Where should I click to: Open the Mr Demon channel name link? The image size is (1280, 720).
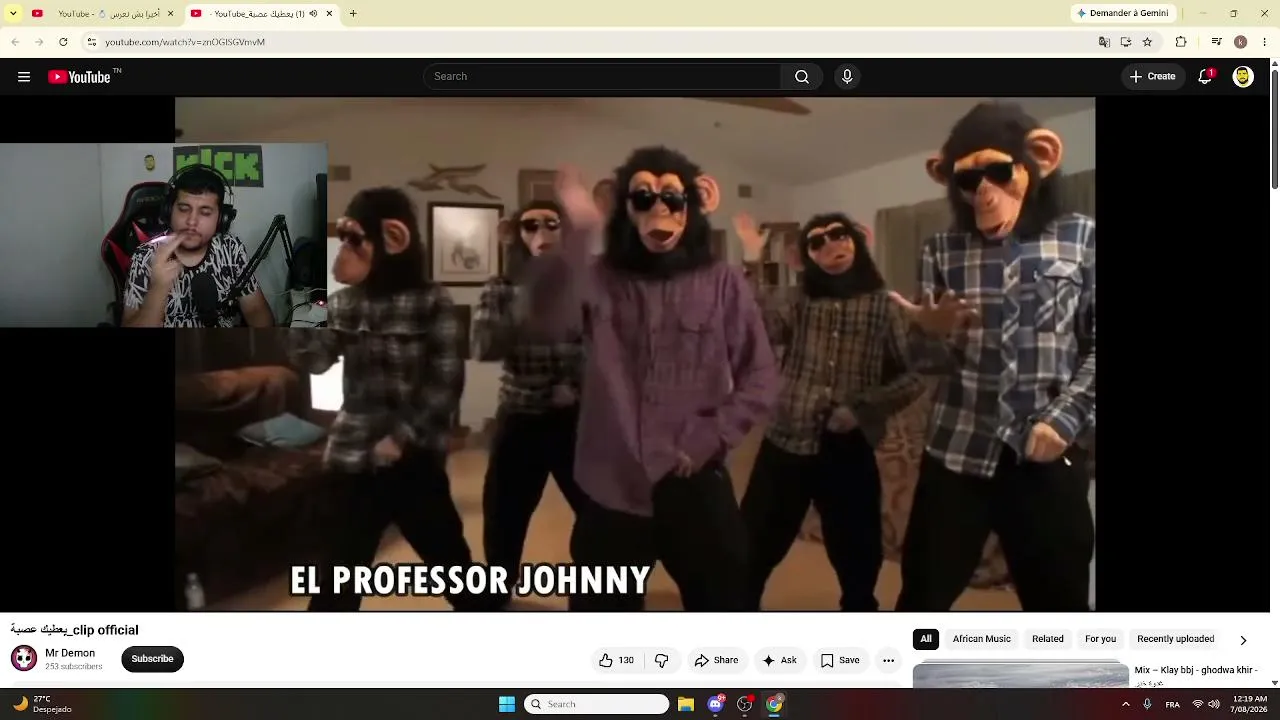(x=70, y=653)
